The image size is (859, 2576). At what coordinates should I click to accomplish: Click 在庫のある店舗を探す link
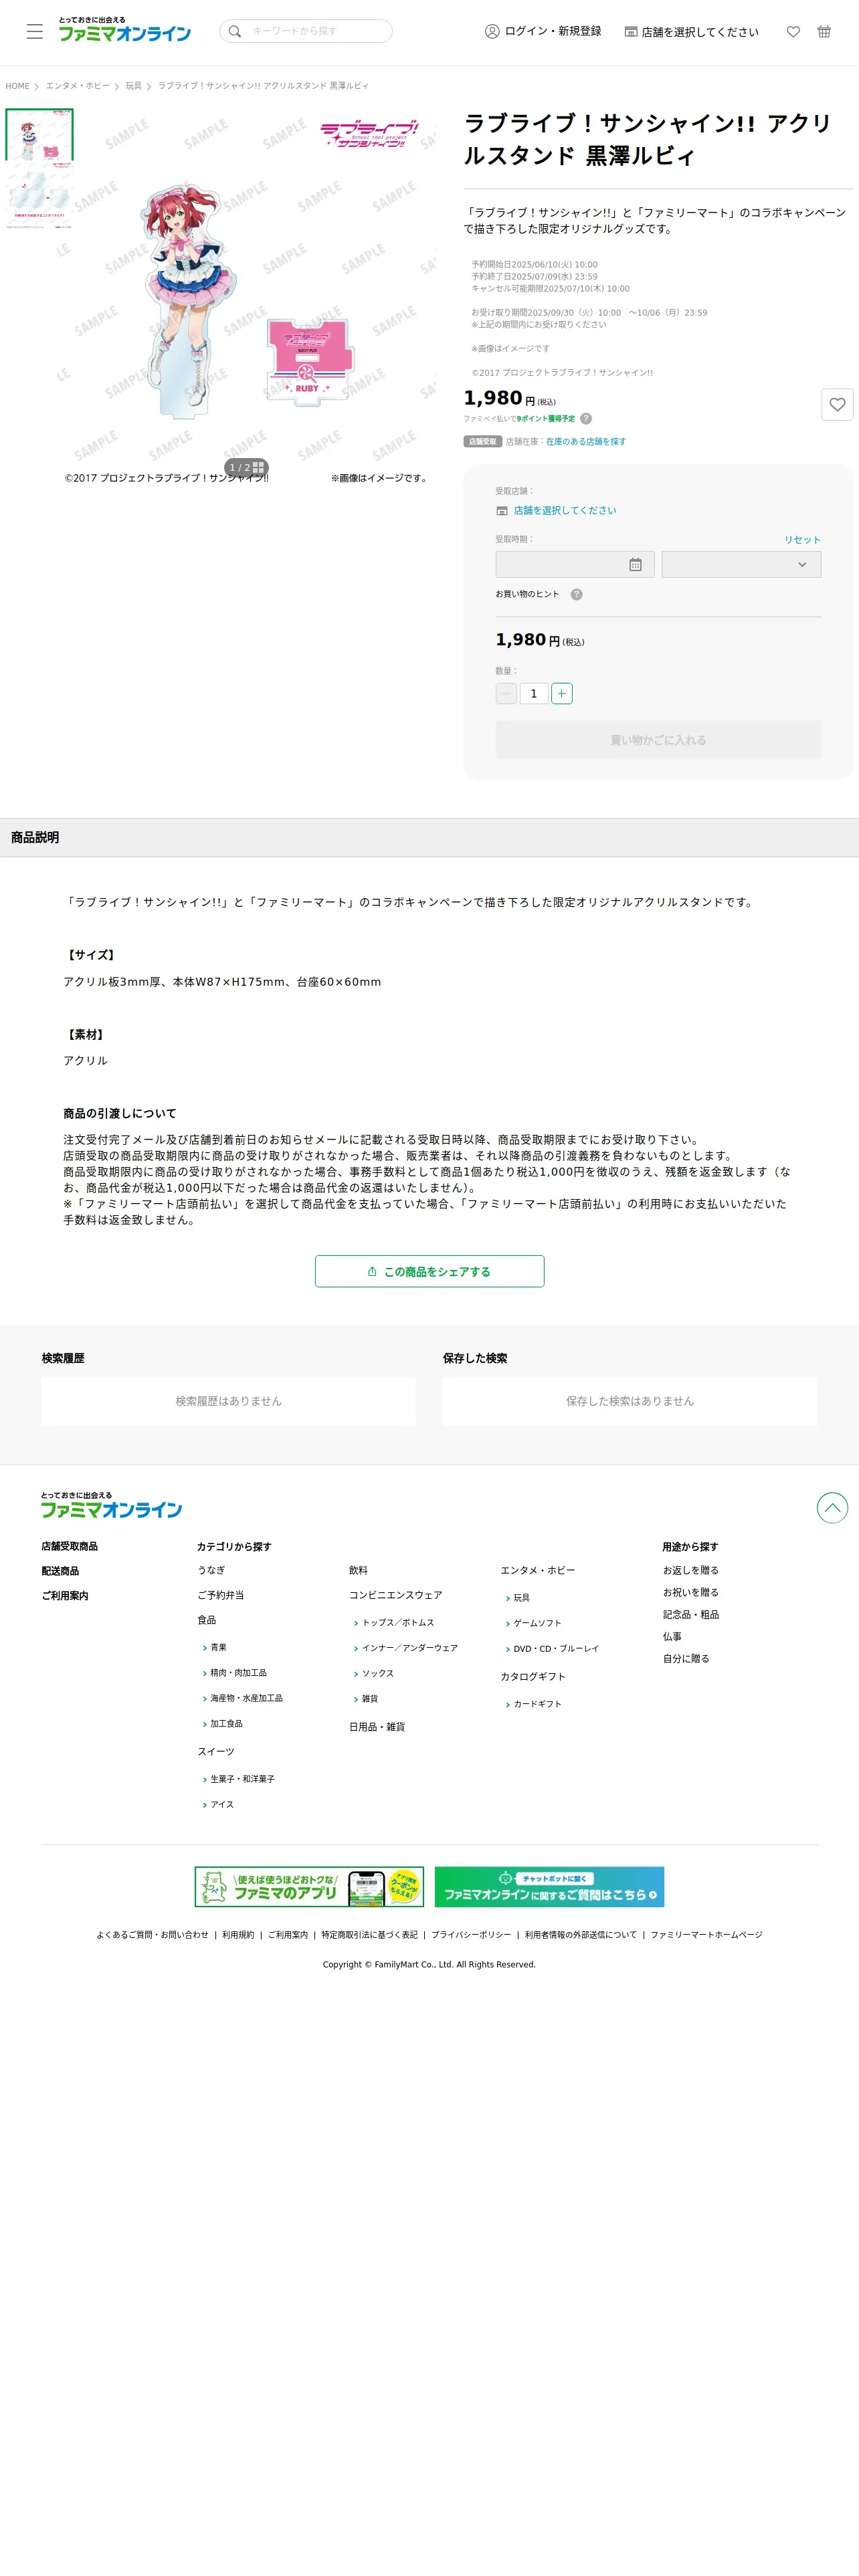(x=586, y=441)
